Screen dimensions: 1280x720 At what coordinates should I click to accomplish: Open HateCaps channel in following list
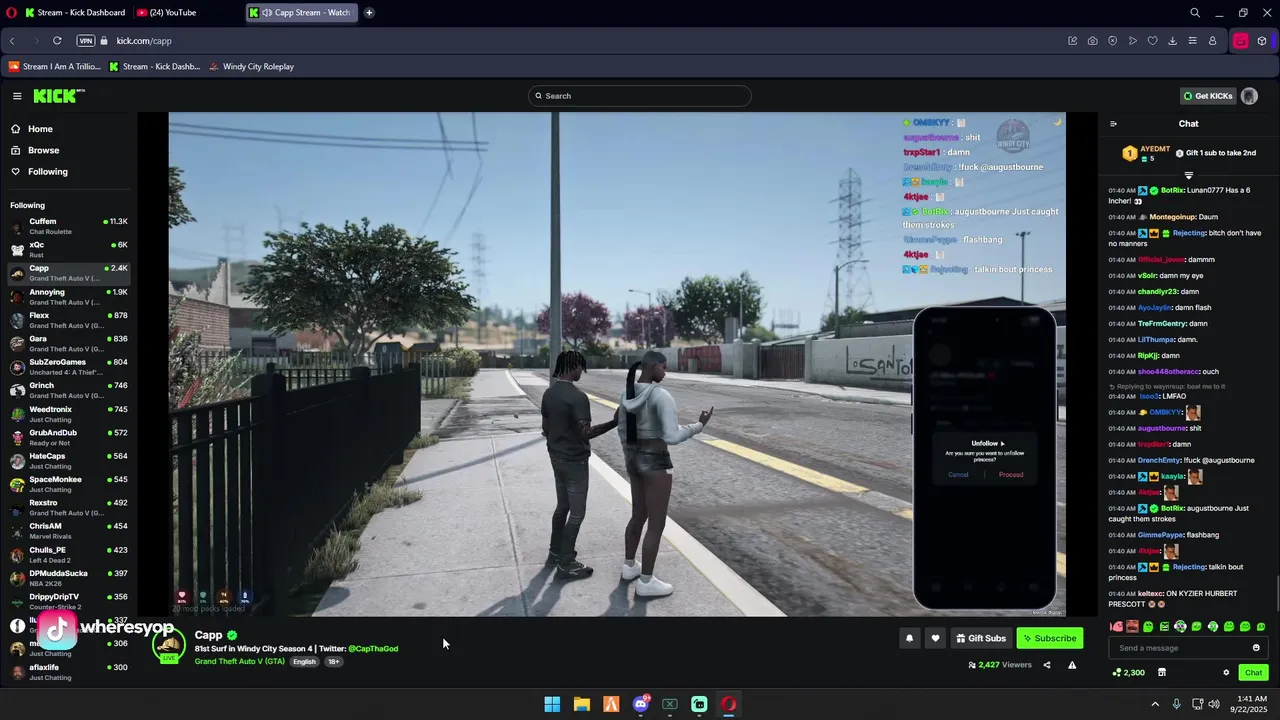[x=68, y=461]
